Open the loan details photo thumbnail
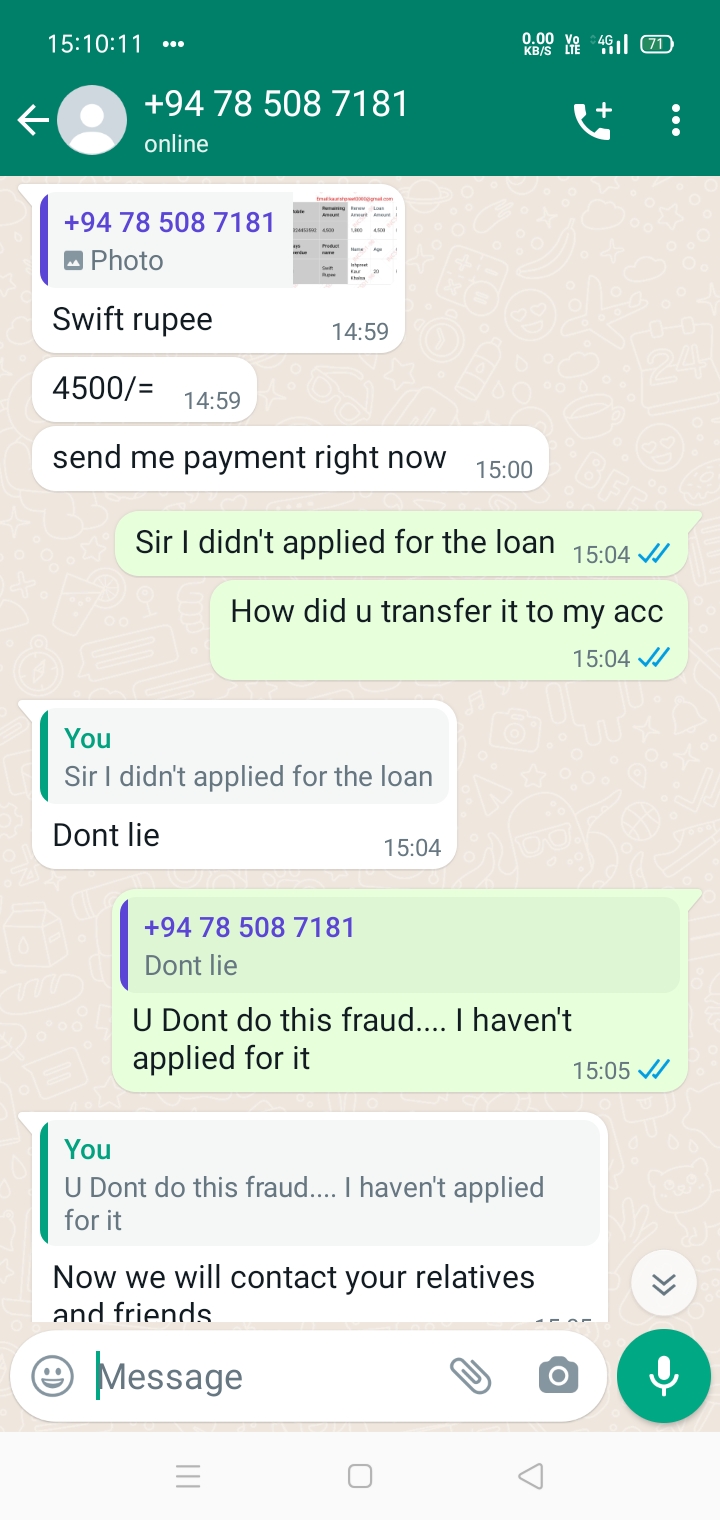The height and width of the screenshot is (1520, 720). click(x=345, y=240)
